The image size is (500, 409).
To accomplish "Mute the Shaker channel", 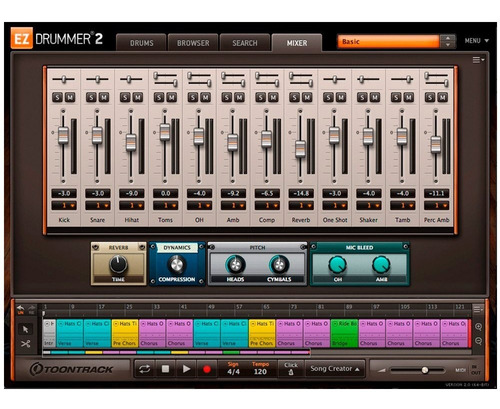I will 375,97.
